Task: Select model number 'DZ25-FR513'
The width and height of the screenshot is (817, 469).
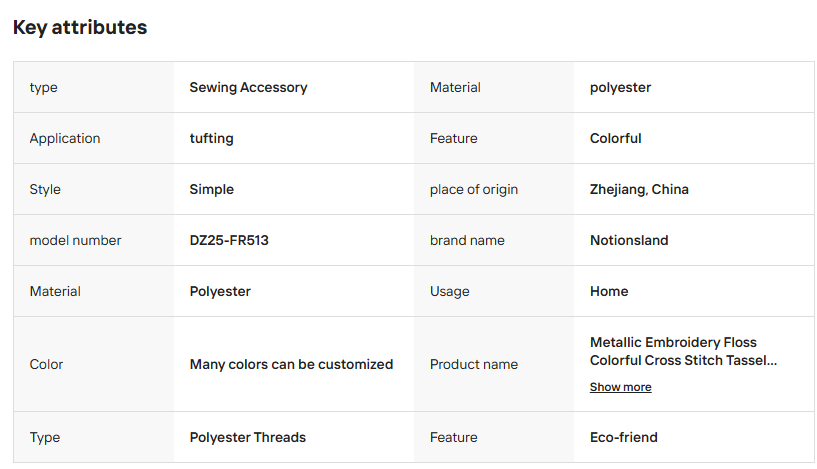Action: [x=229, y=240]
